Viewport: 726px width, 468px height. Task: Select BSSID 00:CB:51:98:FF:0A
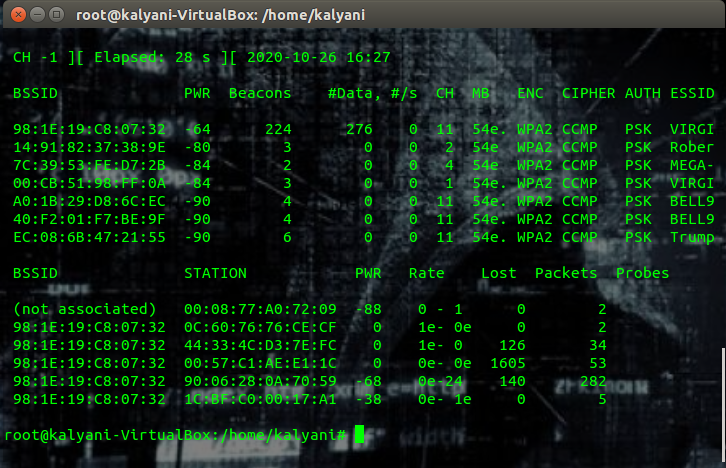(89, 183)
